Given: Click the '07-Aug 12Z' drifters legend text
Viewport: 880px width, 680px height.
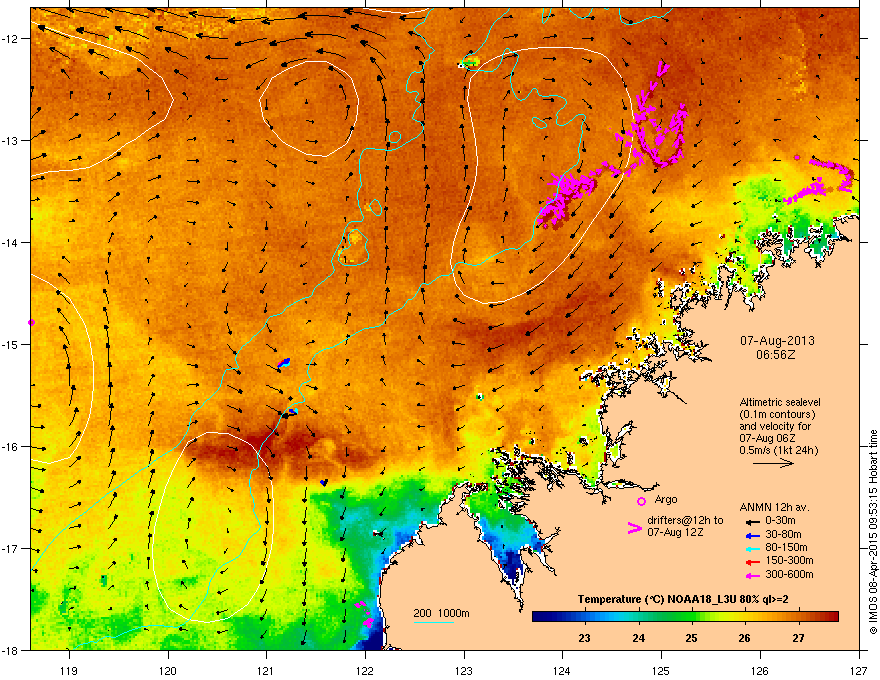Looking at the screenshot, I should point(675,532).
